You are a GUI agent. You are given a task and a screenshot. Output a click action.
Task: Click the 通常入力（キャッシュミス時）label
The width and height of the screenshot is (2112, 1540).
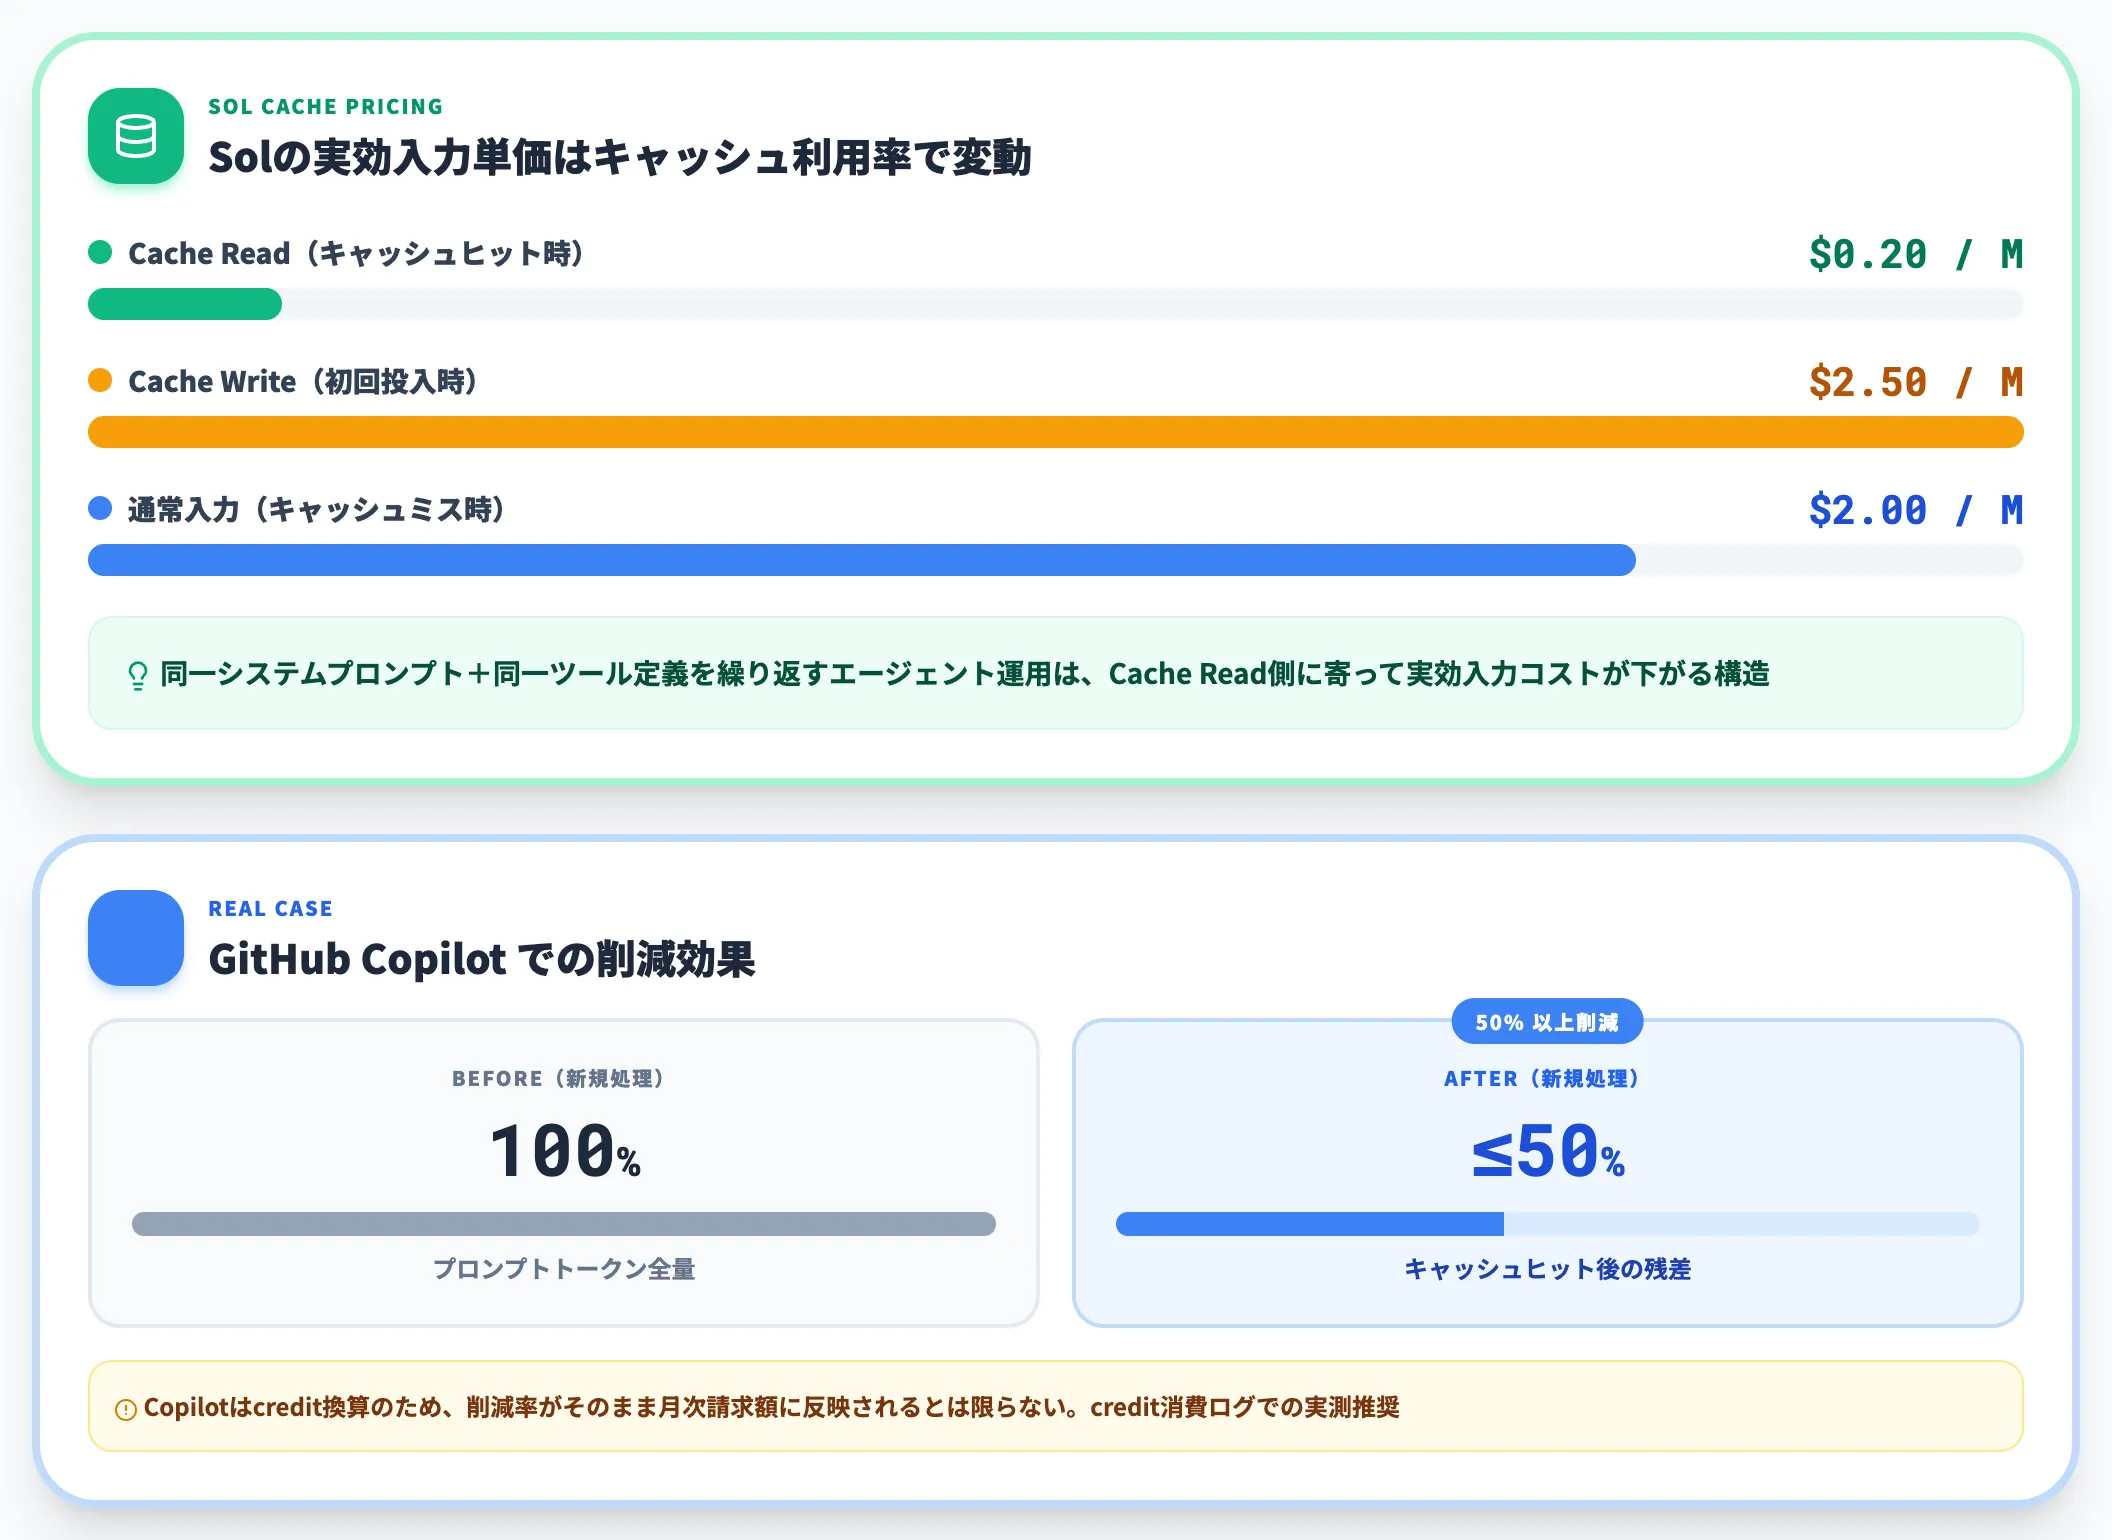pyautogui.click(x=316, y=509)
